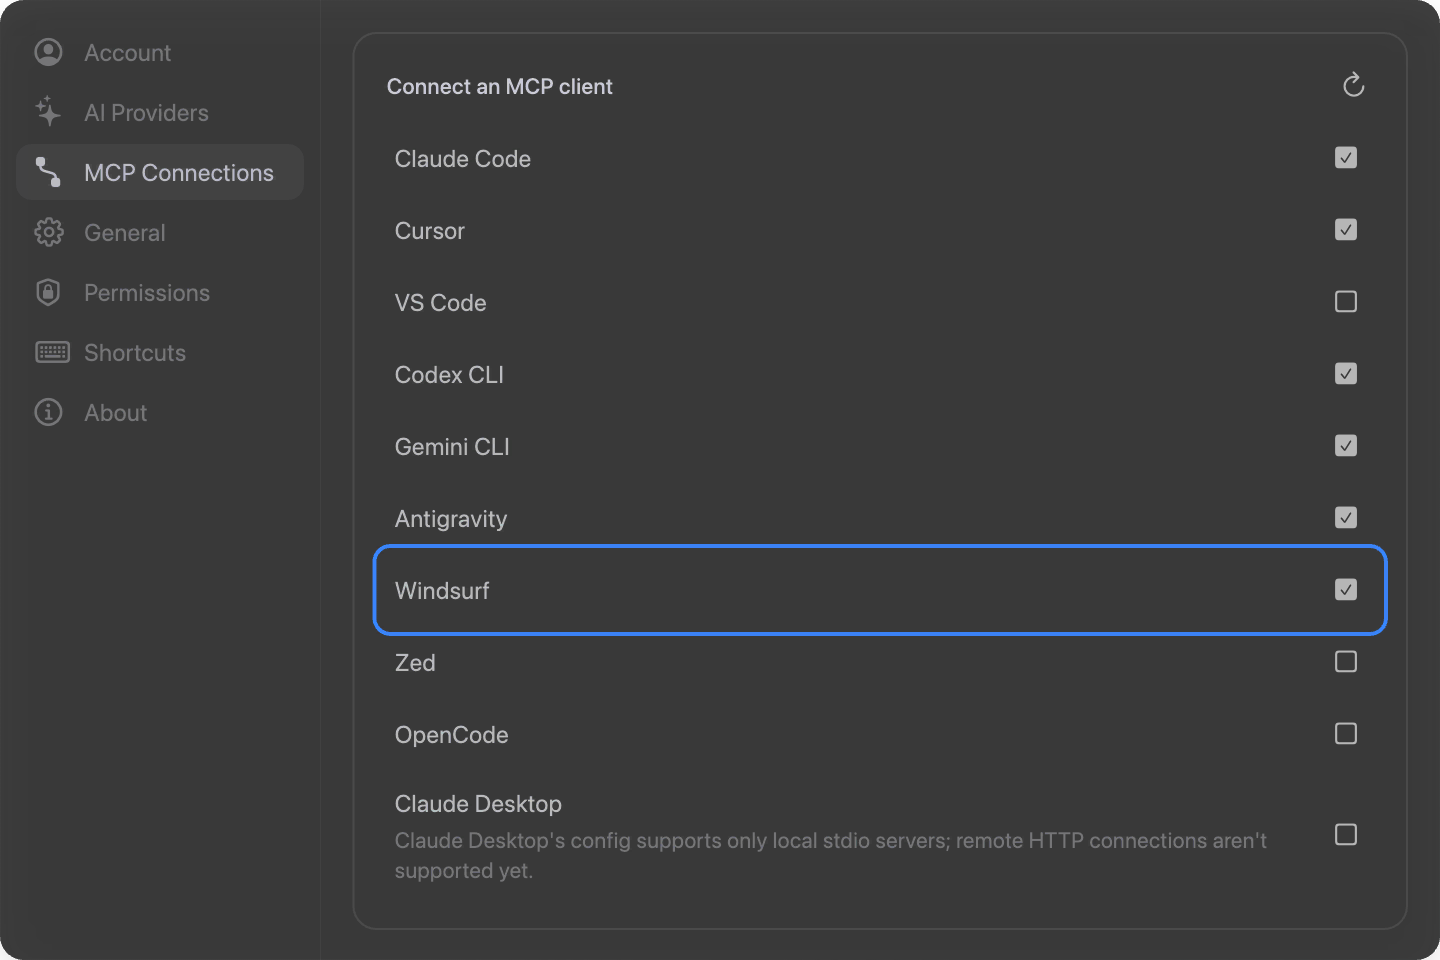Image resolution: width=1440 pixels, height=960 pixels.
Task: Click the "Cursor" client name
Action: 429,231
